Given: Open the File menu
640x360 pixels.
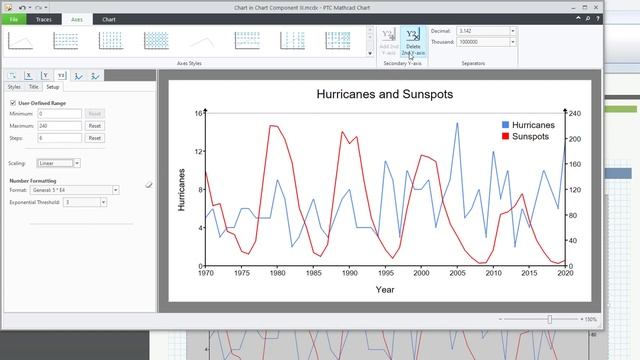Looking at the screenshot, I should pyautogui.click(x=13, y=19).
